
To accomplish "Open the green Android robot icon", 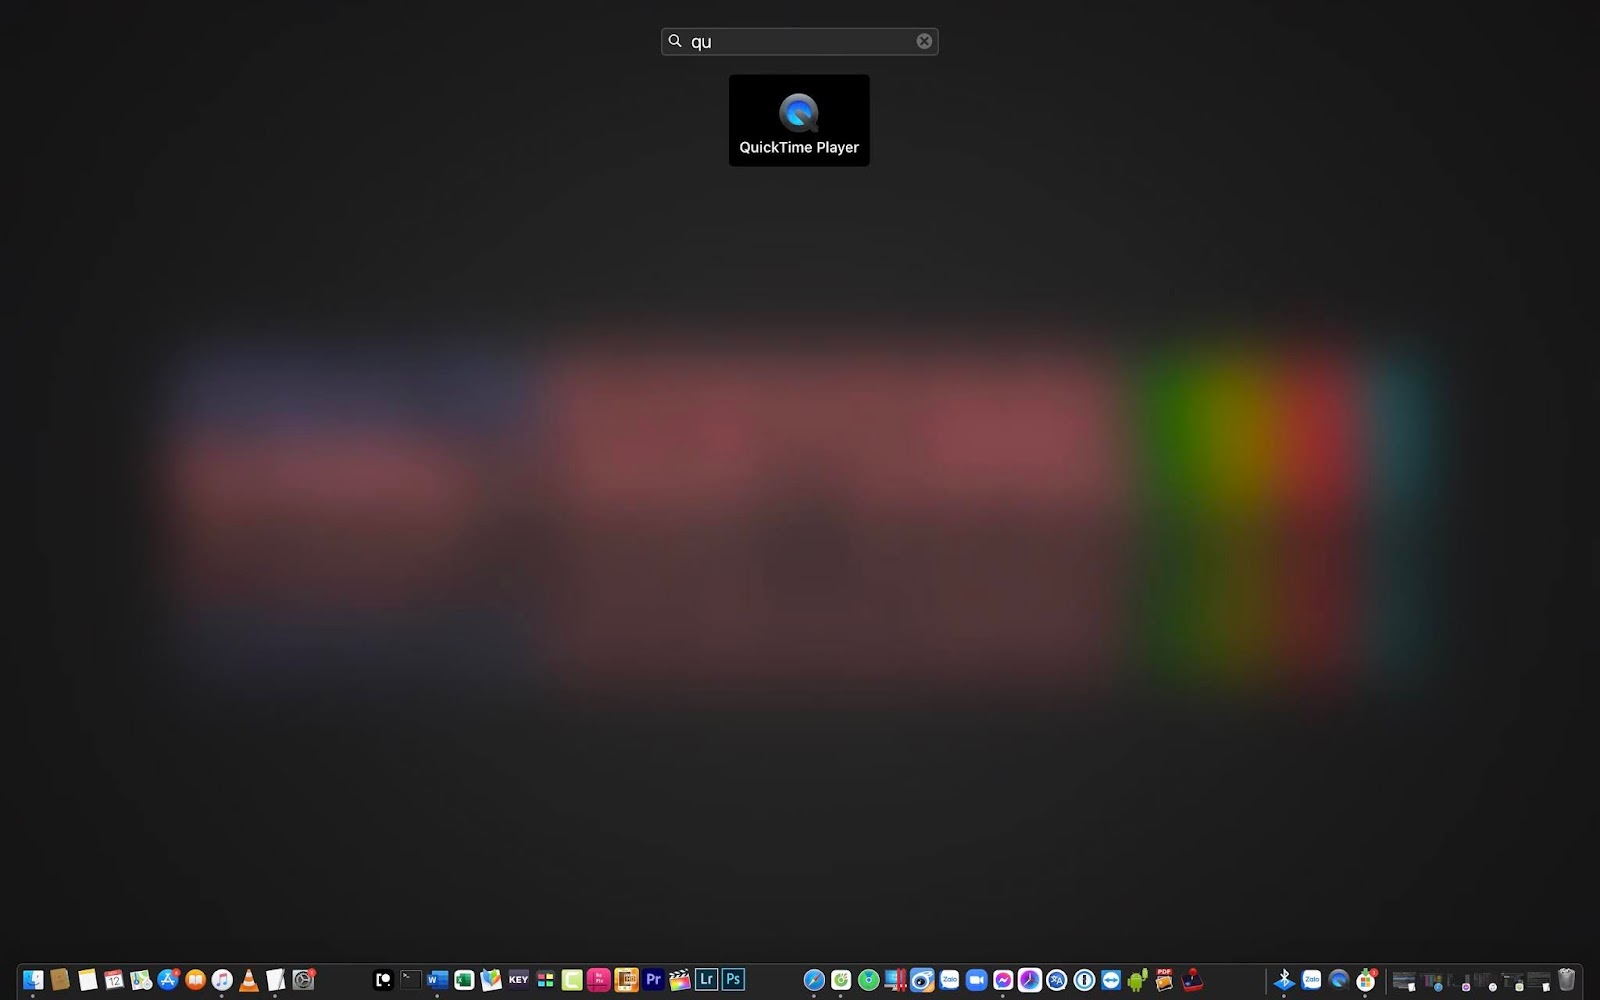I will tap(1138, 980).
